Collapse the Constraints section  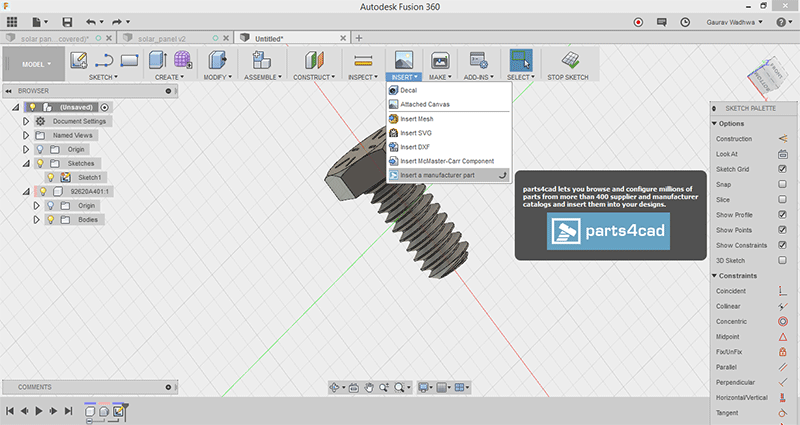tap(714, 276)
